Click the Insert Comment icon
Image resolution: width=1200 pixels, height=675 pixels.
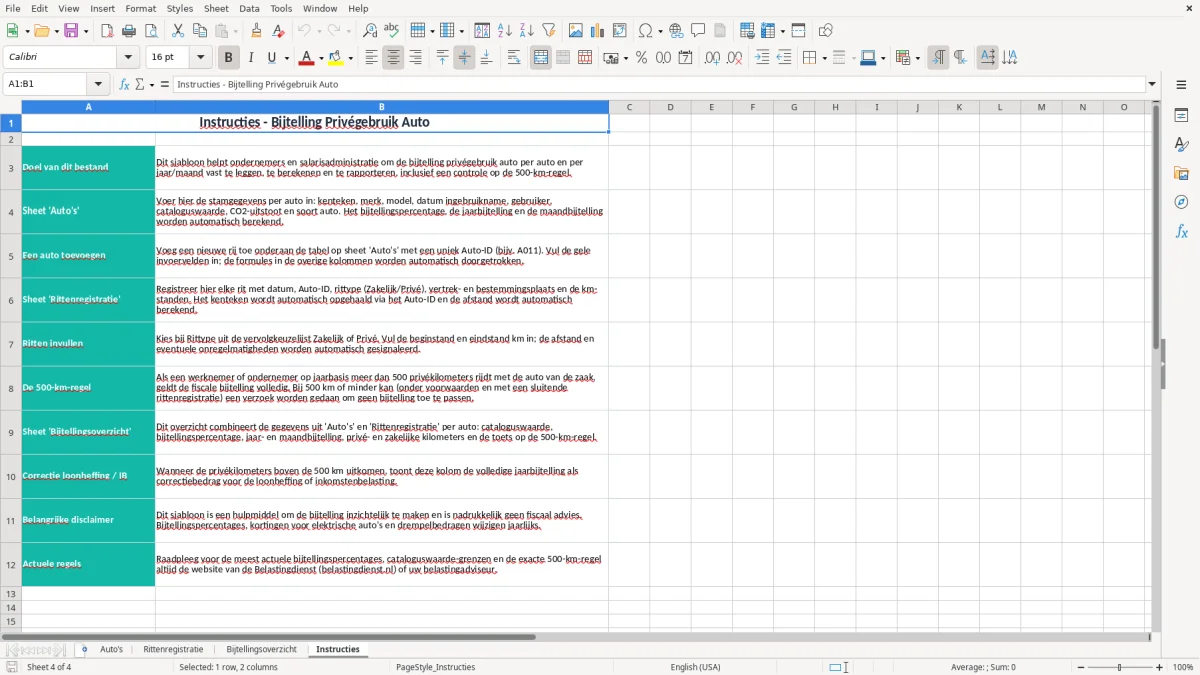698,31
